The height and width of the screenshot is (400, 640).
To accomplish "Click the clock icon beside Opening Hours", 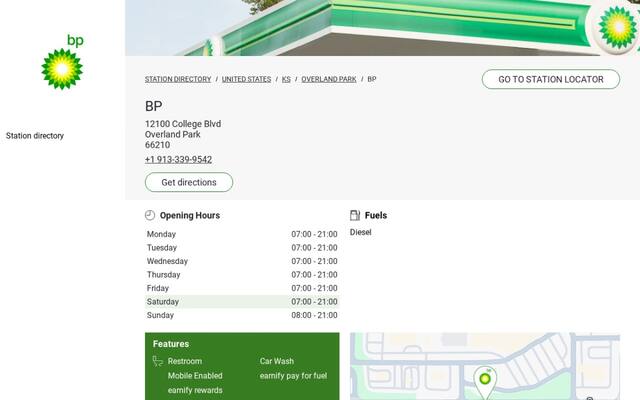I will coord(150,215).
